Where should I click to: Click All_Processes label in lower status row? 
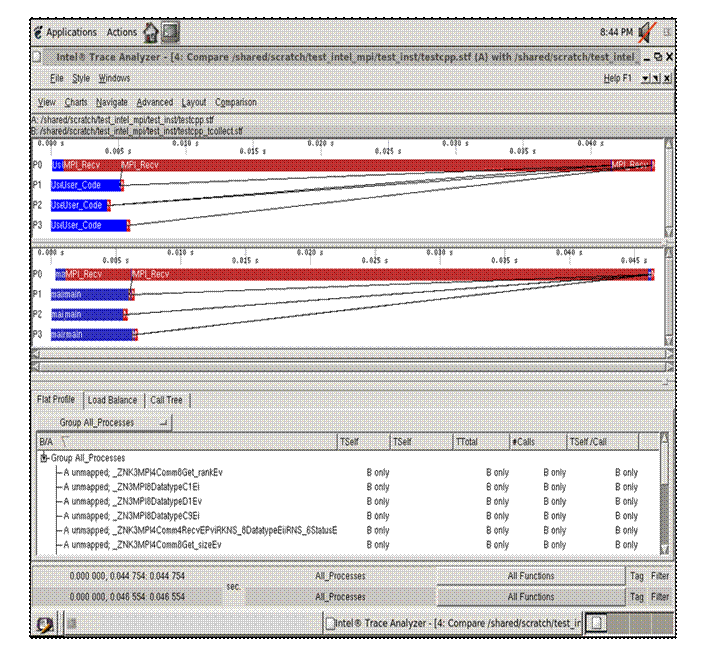(x=340, y=597)
